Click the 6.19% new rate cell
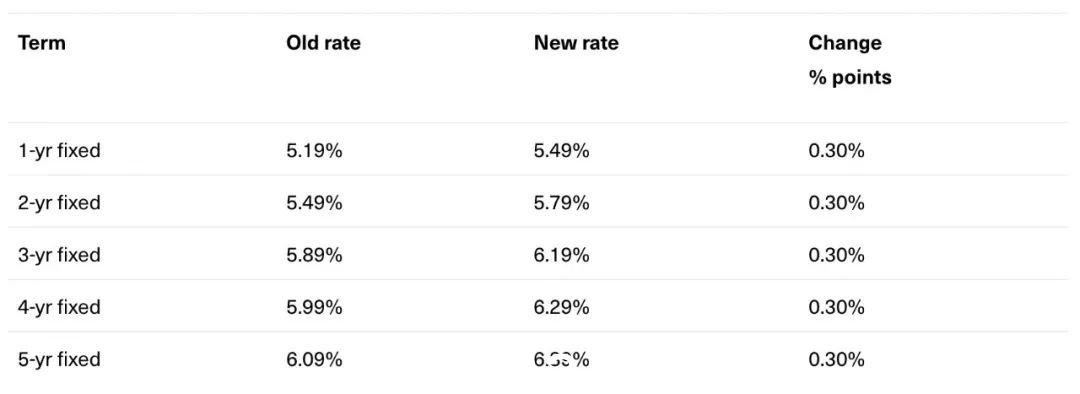Image resolution: width=1080 pixels, height=394 pixels. (x=561, y=256)
